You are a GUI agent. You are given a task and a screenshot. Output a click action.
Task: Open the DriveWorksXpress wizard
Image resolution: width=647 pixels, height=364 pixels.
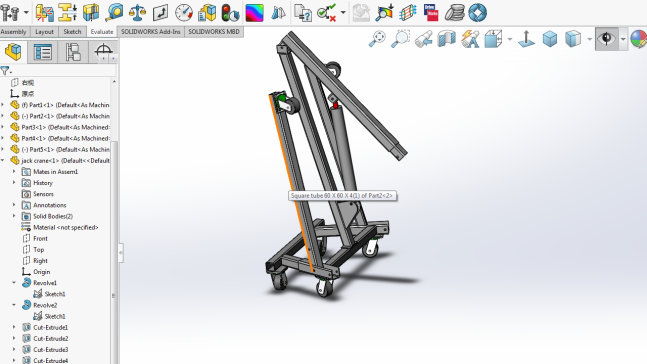click(x=431, y=12)
